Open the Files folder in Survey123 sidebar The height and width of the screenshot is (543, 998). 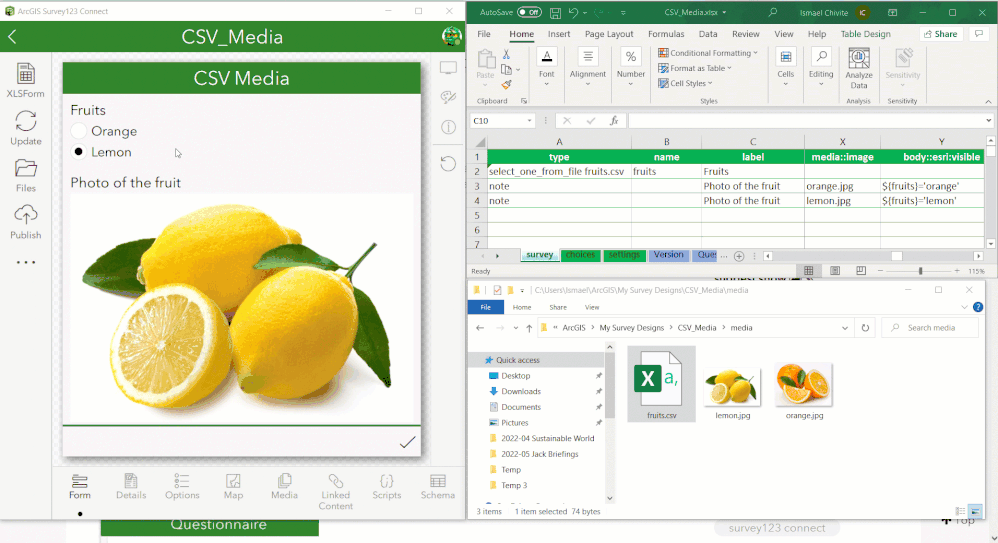tap(25, 175)
